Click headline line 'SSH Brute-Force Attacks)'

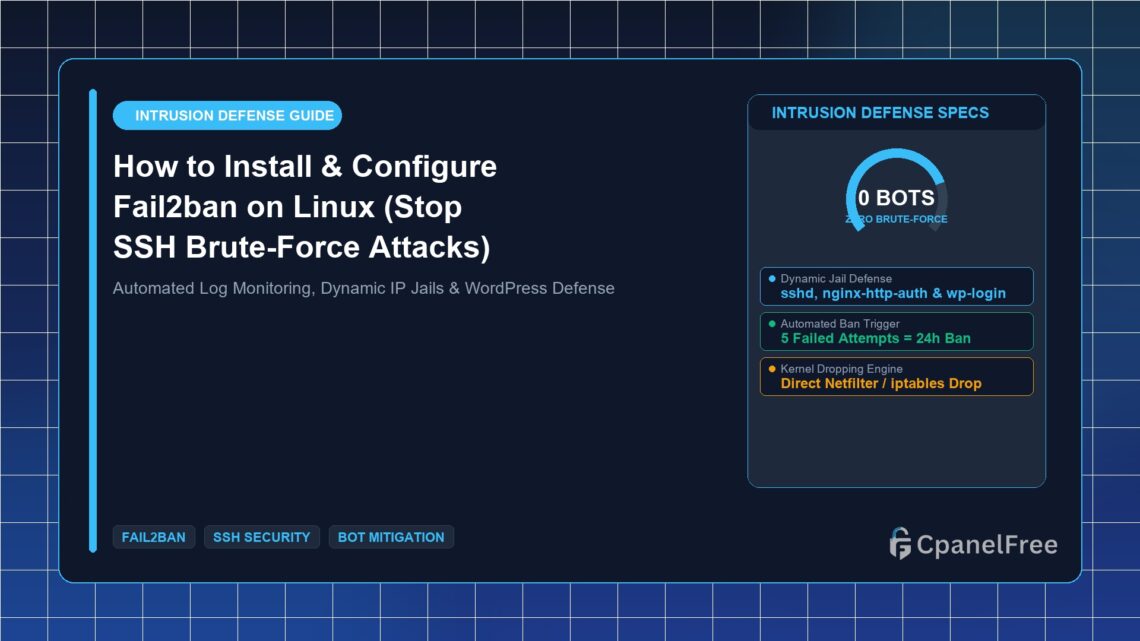(302, 247)
